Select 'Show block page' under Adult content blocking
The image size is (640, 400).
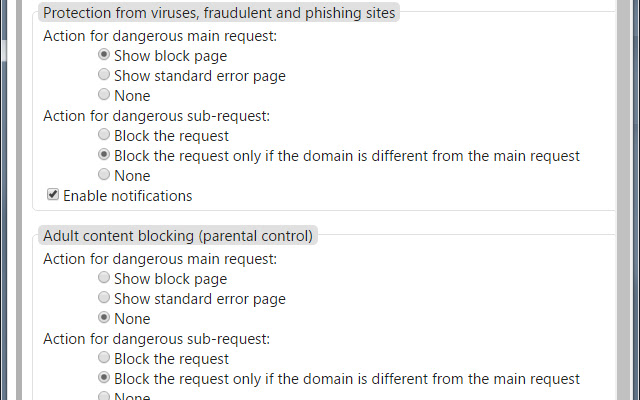[104, 278]
